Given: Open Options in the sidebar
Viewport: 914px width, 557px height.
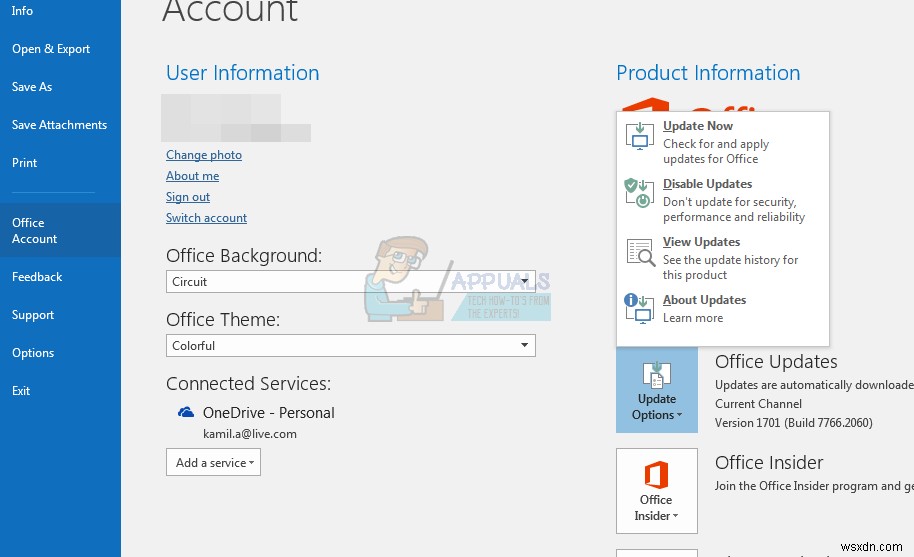Looking at the screenshot, I should [x=60, y=352].
